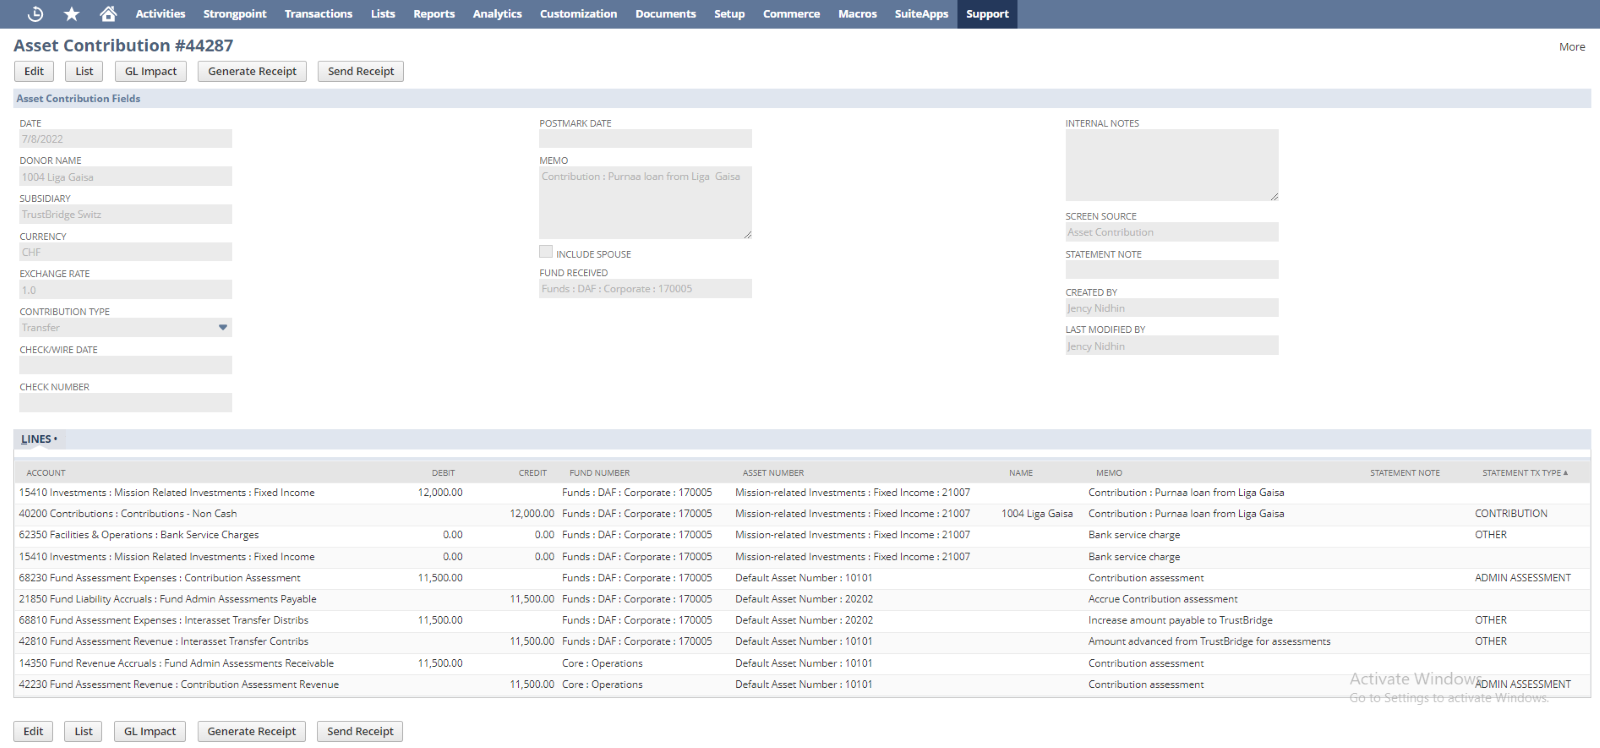Open the Reports menu

(x=434, y=14)
